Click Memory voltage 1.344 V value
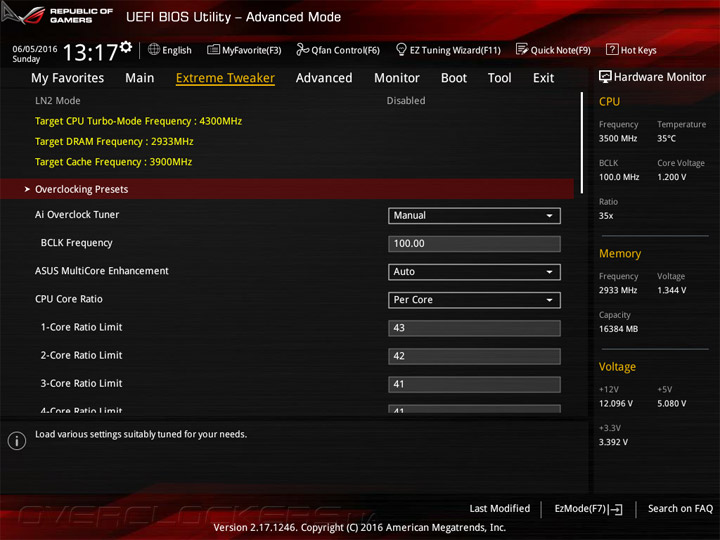Viewport: 720px width, 540px height. 671,290
